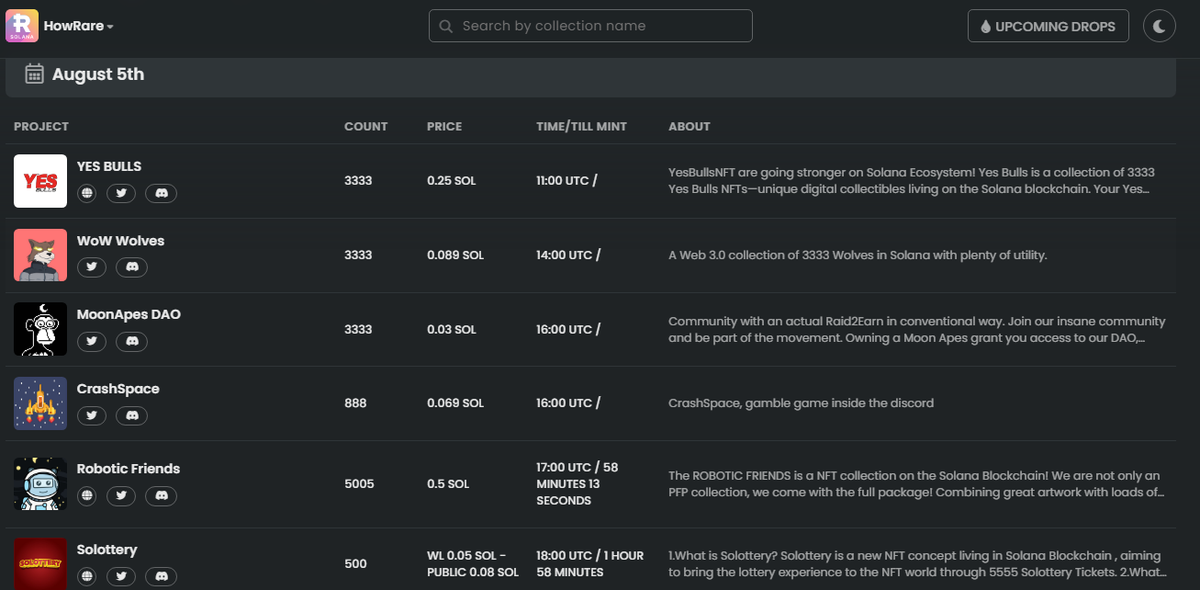Click the WoW Wolves Web 3.0 description
The image size is (1200, 590).
tap(858, 255)
